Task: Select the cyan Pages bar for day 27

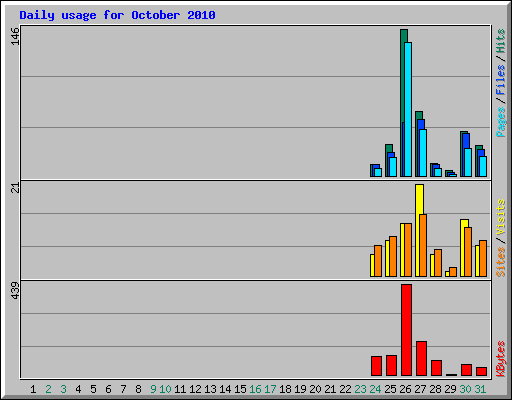Action: 423,153
